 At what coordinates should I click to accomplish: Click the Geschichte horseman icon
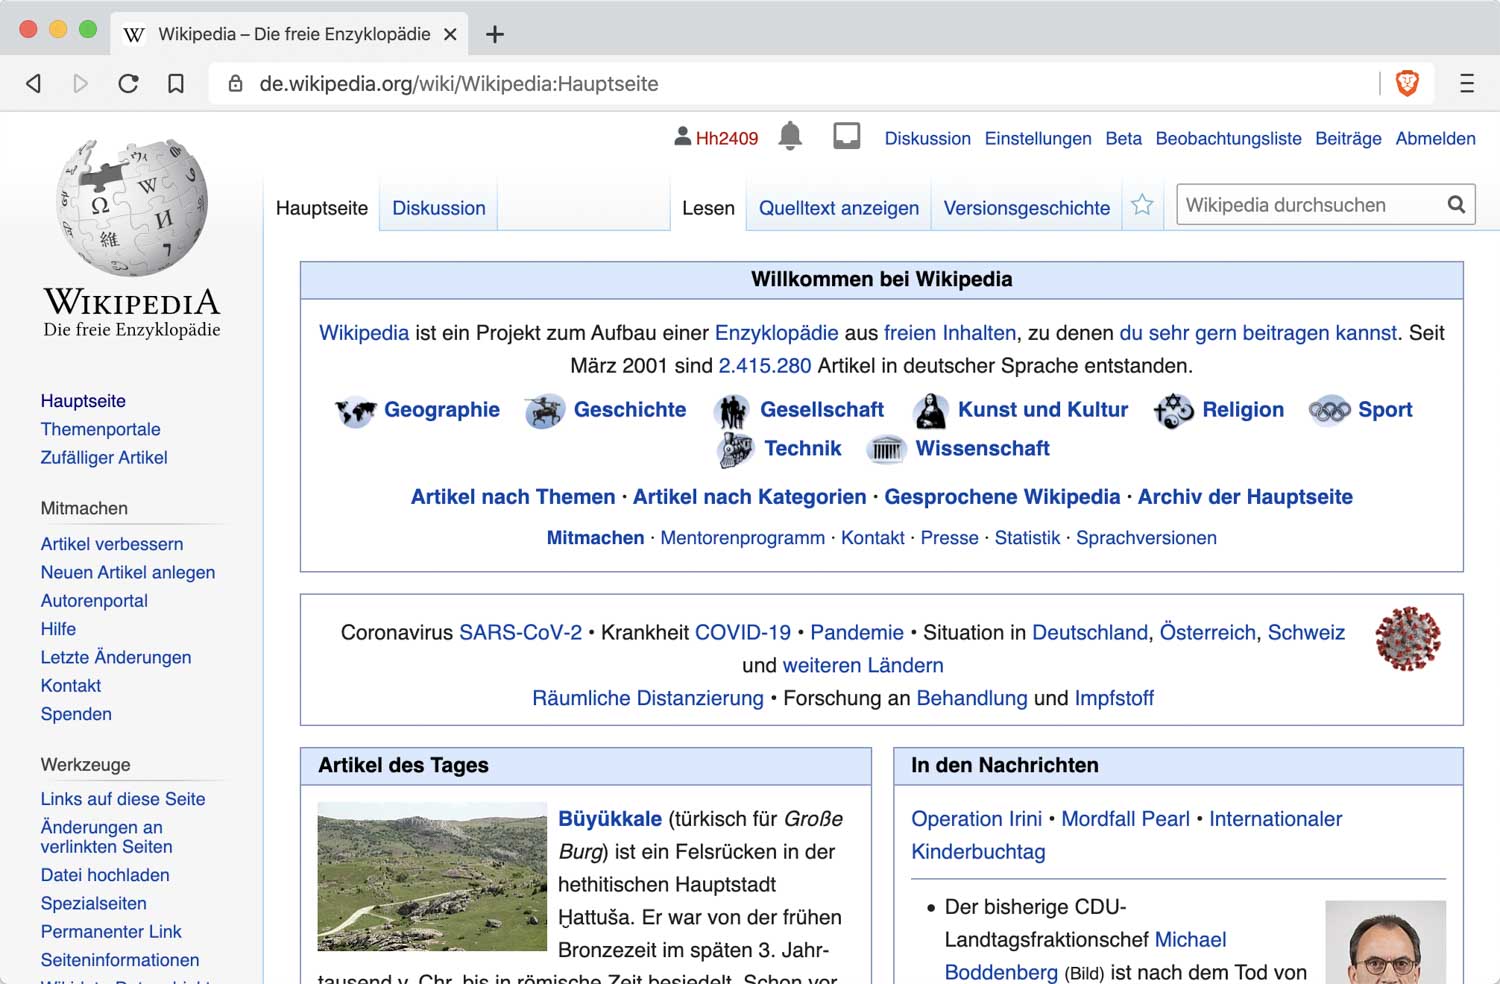coord(545,410)
